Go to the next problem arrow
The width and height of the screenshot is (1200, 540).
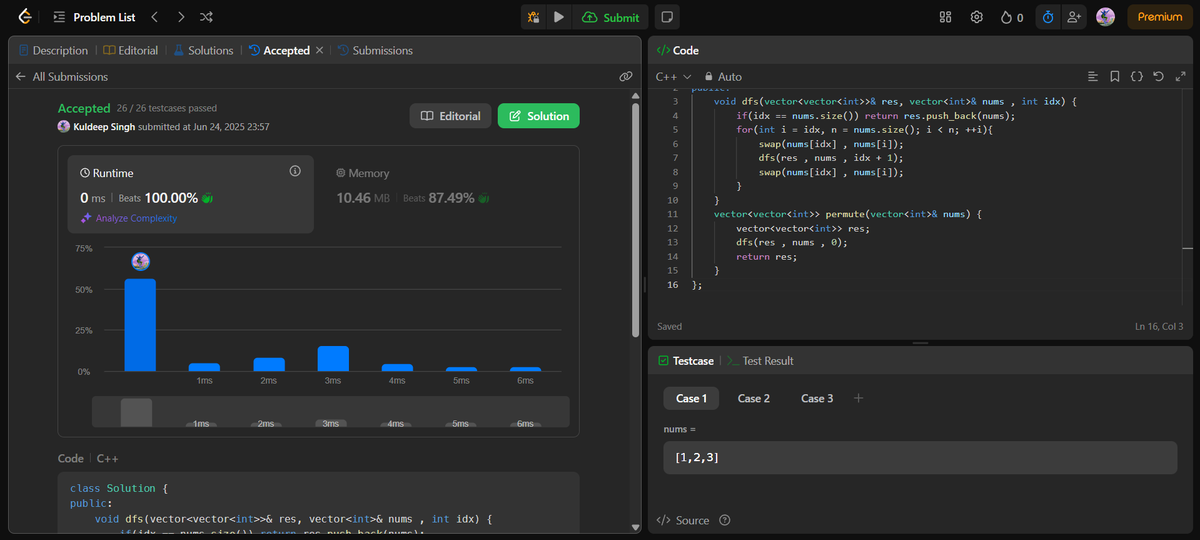coord(180,17)
